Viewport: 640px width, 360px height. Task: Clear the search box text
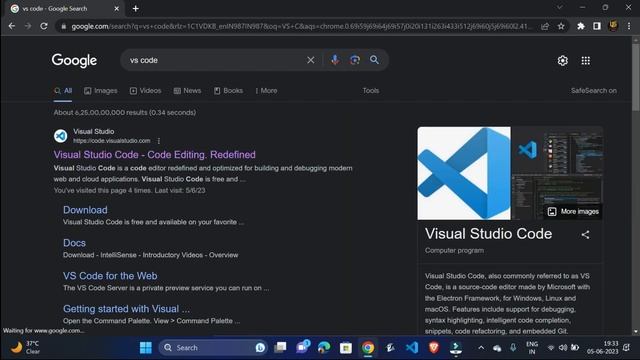tap(311, 60)
